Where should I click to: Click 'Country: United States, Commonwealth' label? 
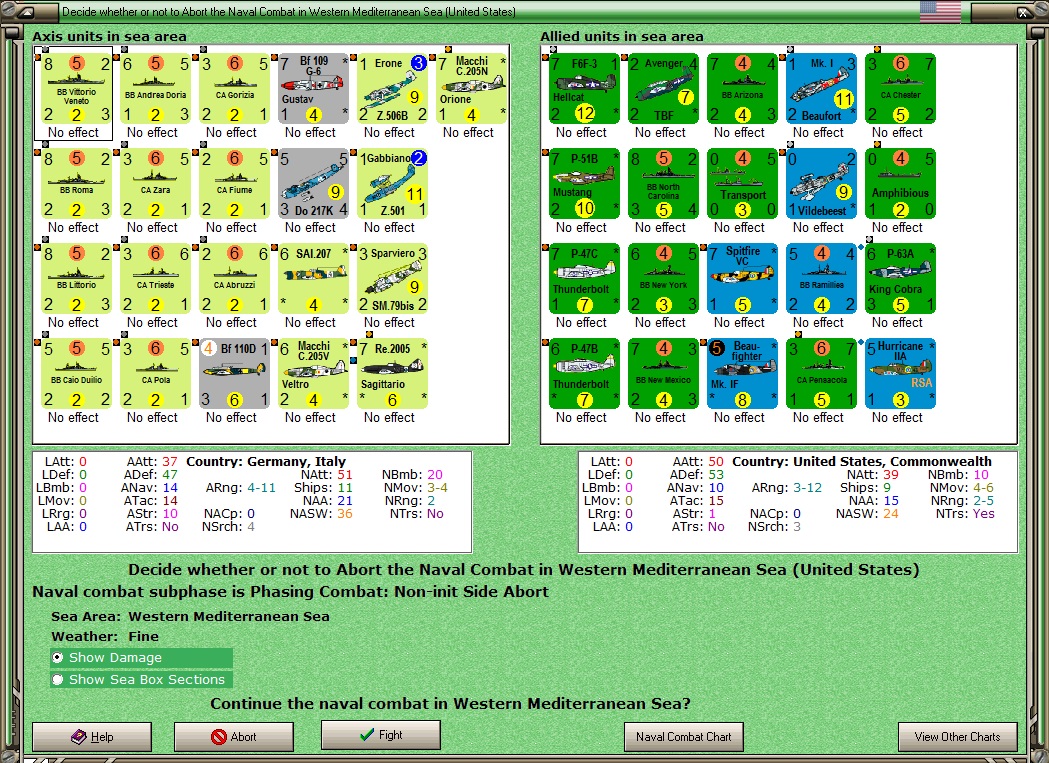pyautogui.click(x=862, y=461)
